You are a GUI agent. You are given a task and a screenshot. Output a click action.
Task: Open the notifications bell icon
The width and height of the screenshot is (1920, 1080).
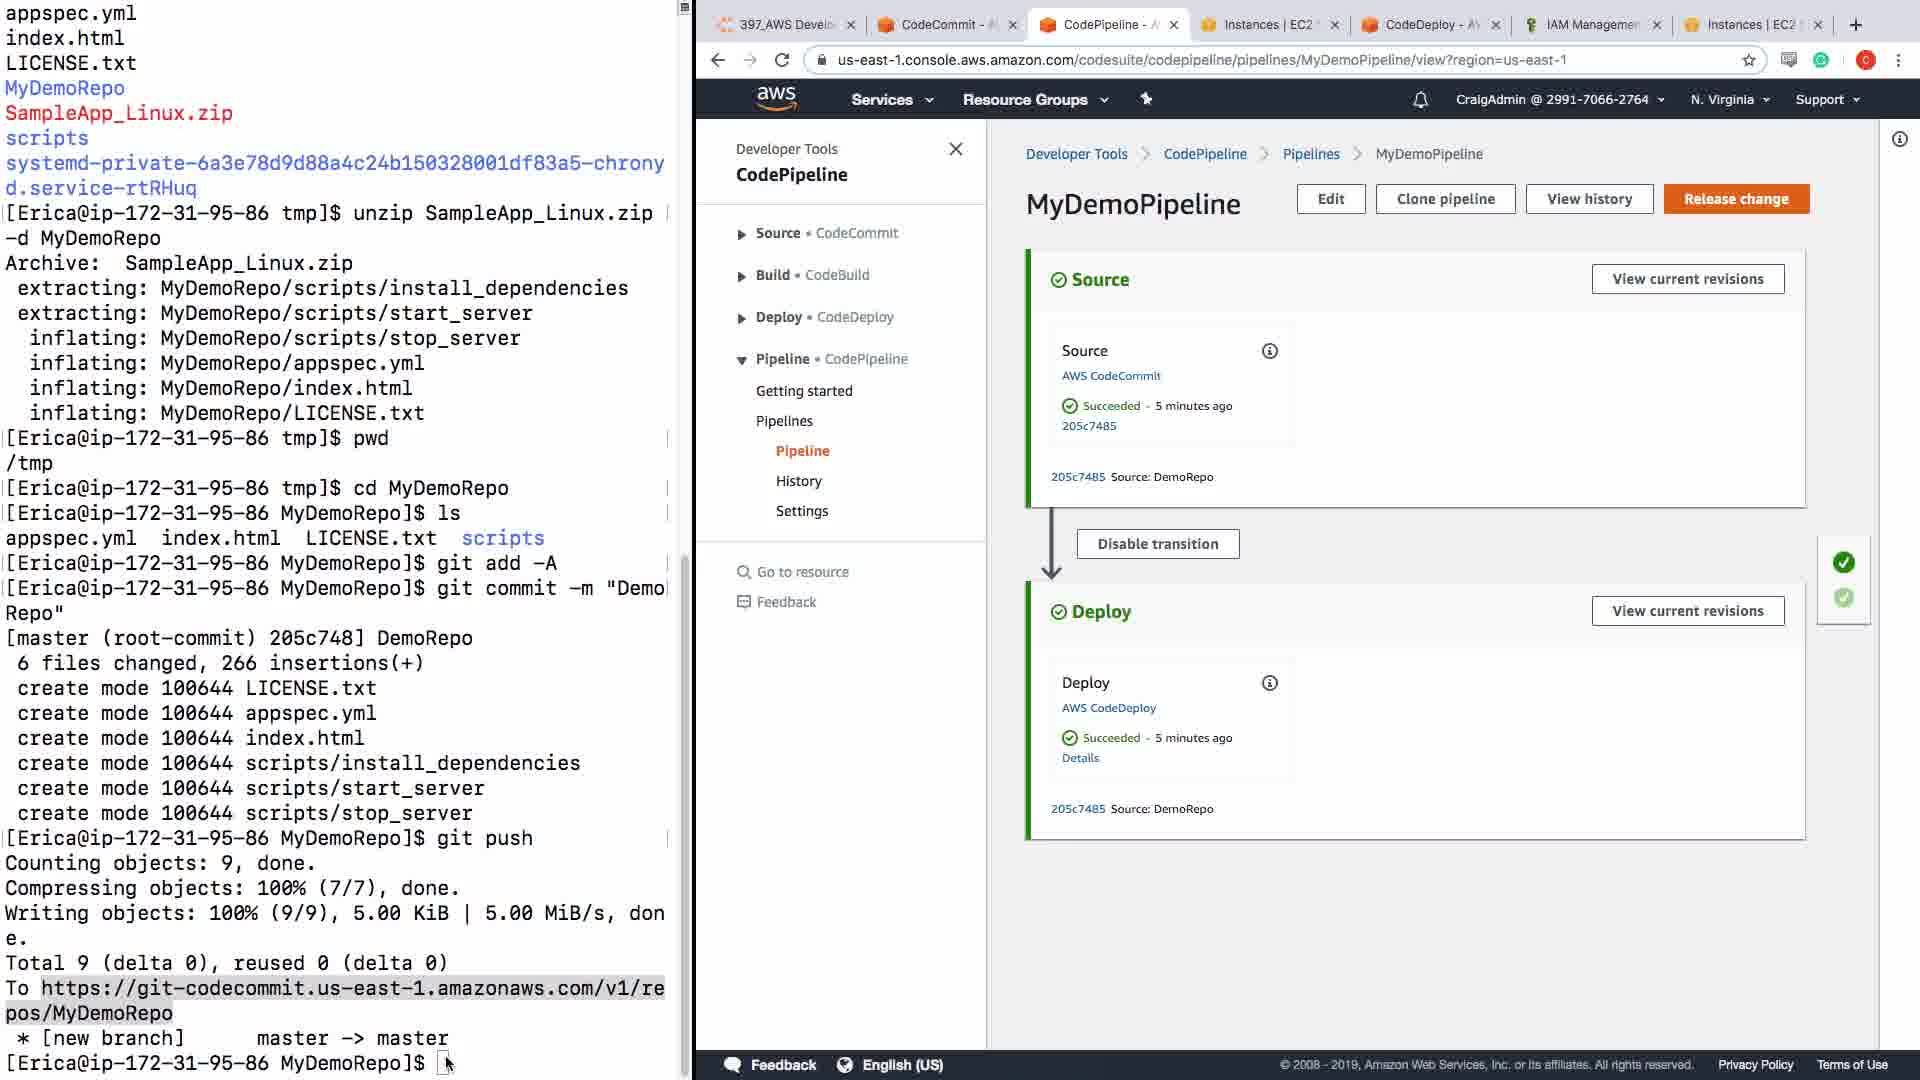(x=1420, y=100)
